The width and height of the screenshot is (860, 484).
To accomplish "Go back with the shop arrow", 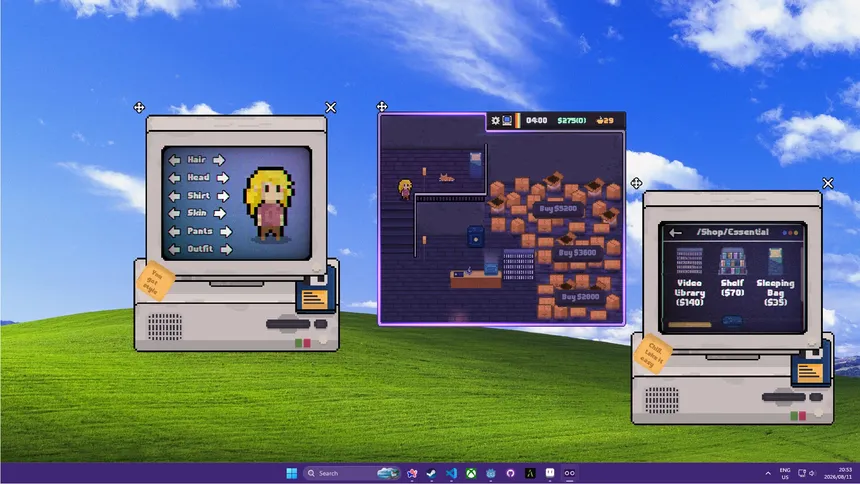I will coord(675,233).
